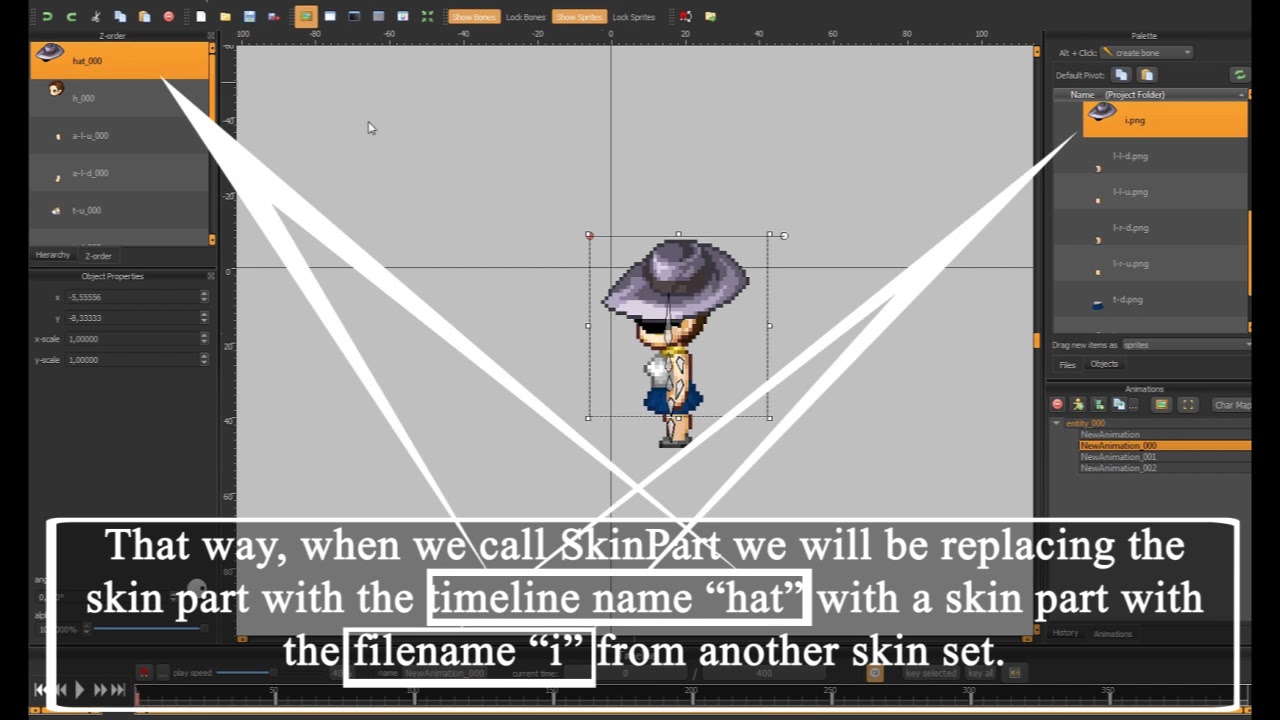Screen dimensions: 1280x720
Task: Click the x position stepper arrows
Action: pos(204,297)
